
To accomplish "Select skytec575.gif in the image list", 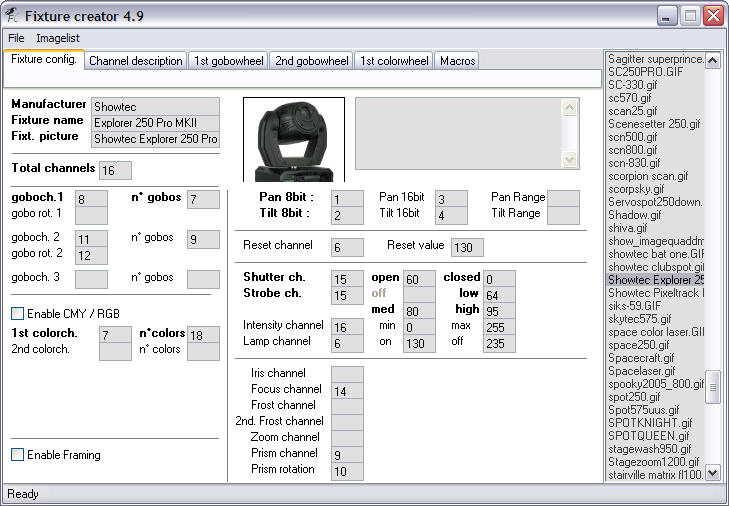I will coord(656,319).
